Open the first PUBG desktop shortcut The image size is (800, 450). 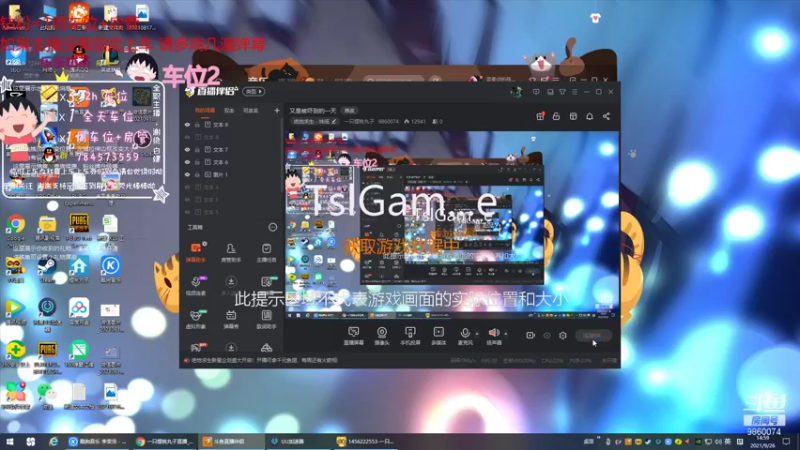pyautogui.click(x=79, y=228)
